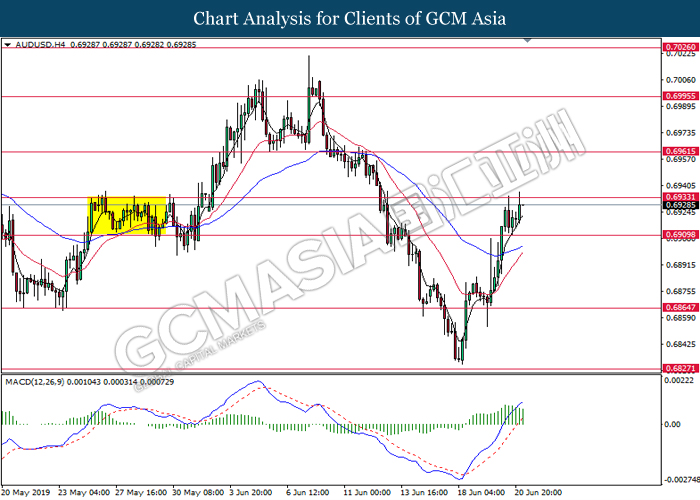The image size is (700, 500).
Task: Click the 13 Jun 16:00 time label
Action: click(x=424, y=493)
